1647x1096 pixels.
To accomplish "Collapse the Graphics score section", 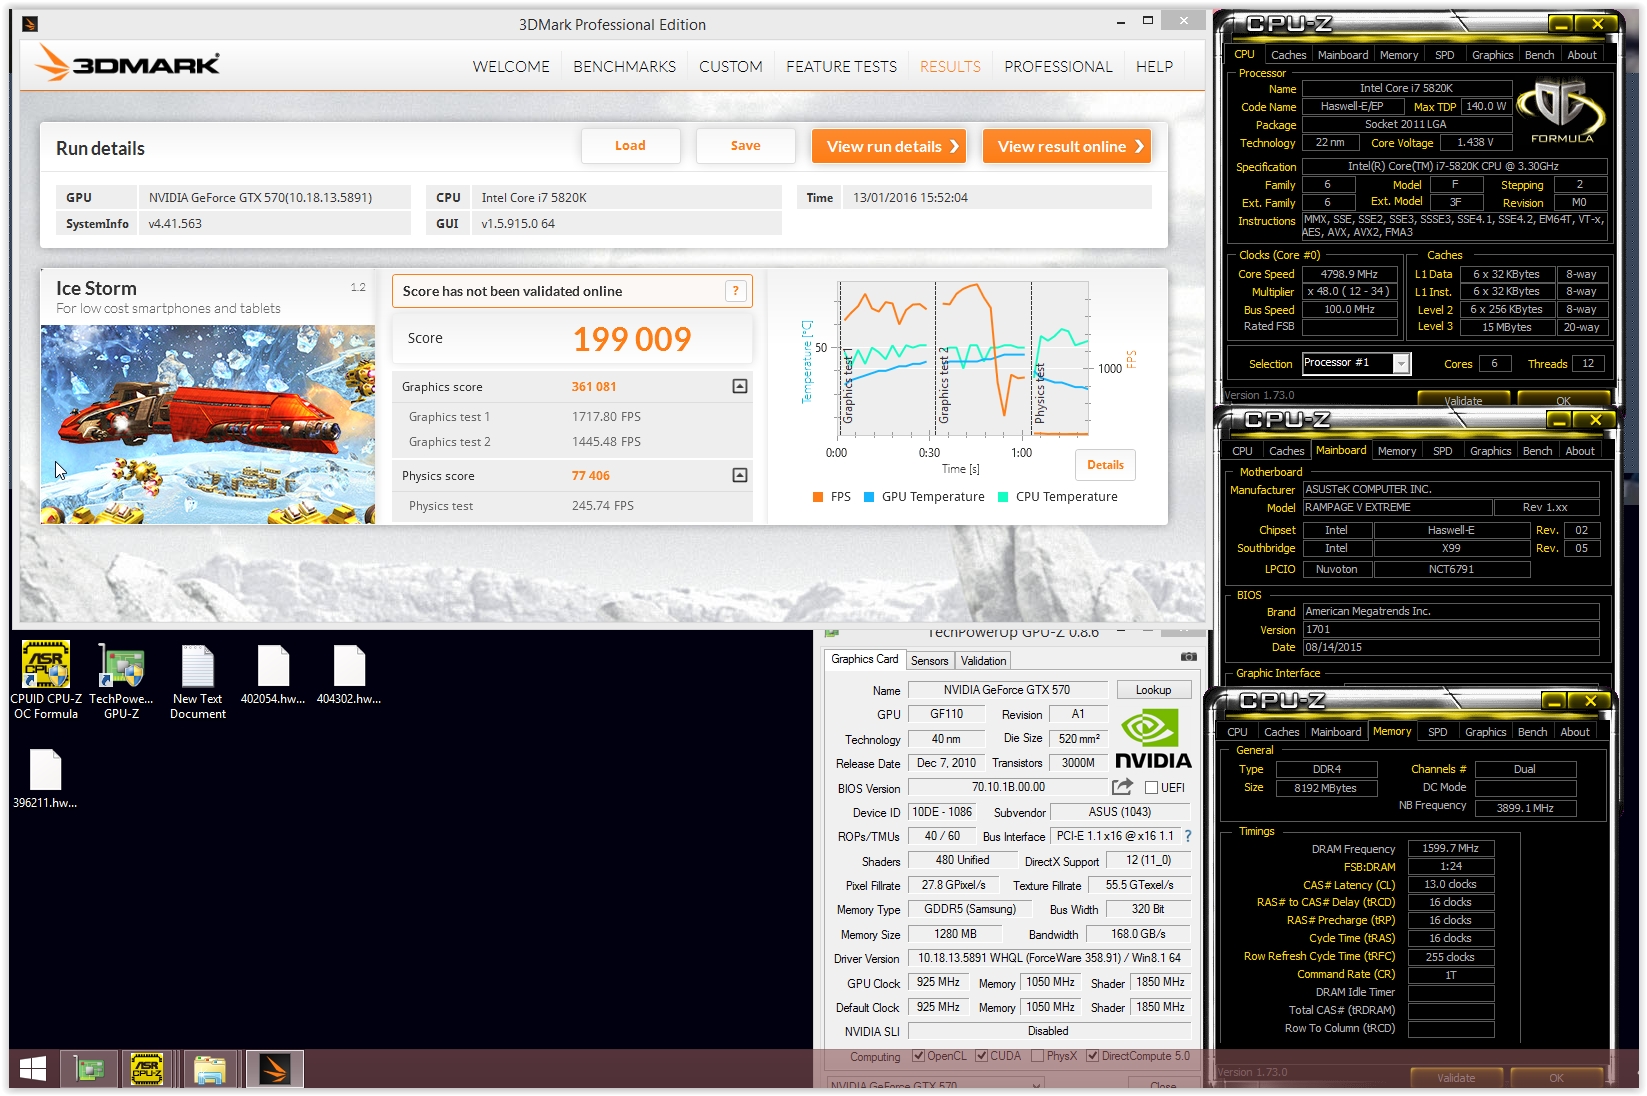I will 740,386.
